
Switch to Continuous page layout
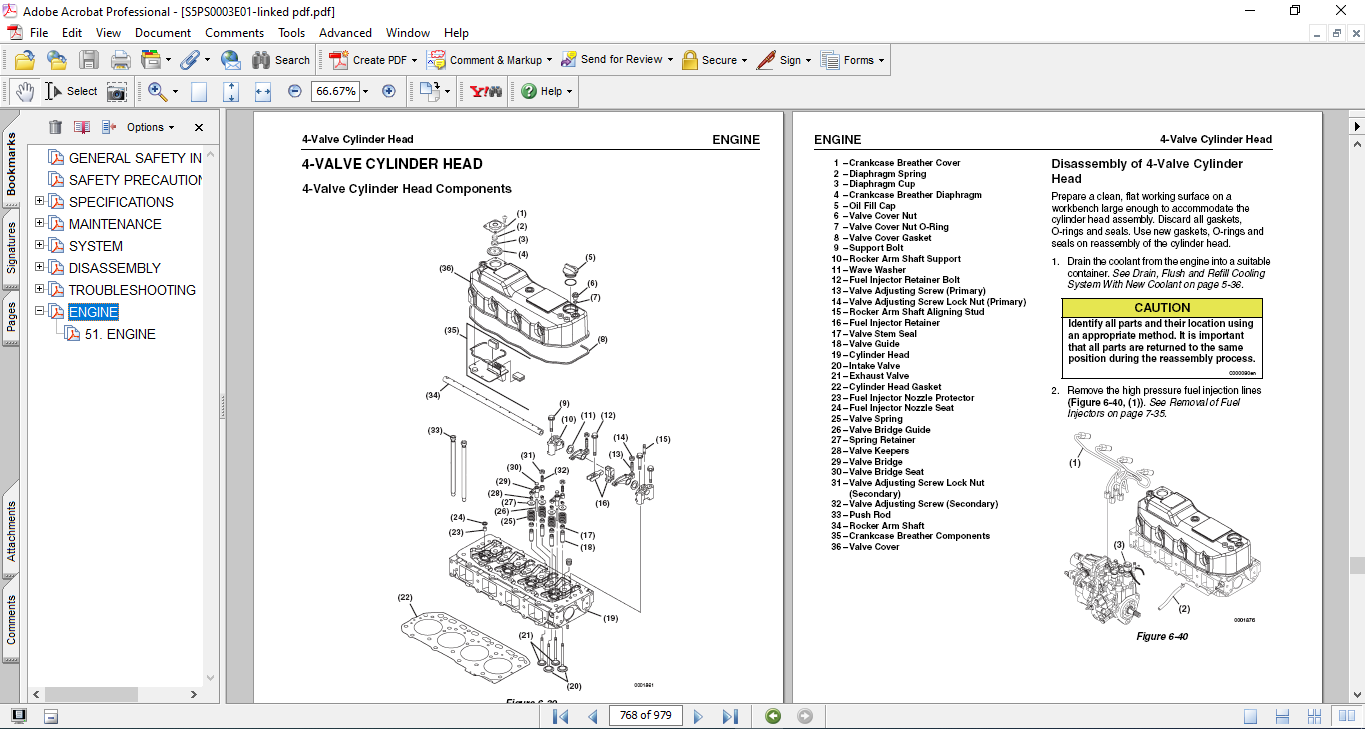[x=1280, y=716]
